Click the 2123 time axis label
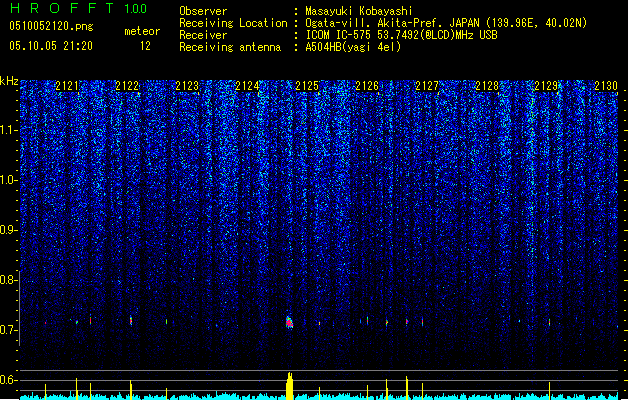Viewport: 629px width, 400px height. [x=187, y=86]
